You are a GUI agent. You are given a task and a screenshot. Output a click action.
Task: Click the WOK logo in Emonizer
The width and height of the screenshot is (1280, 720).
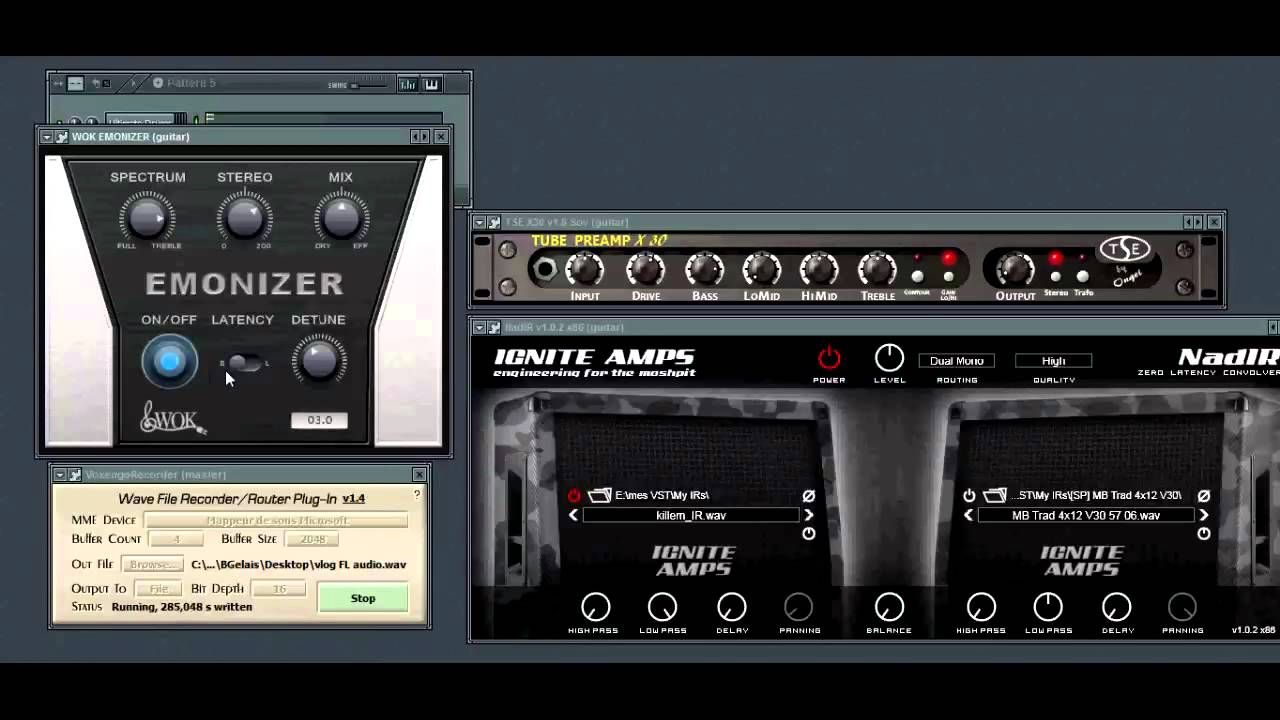[x=173, y=418]
